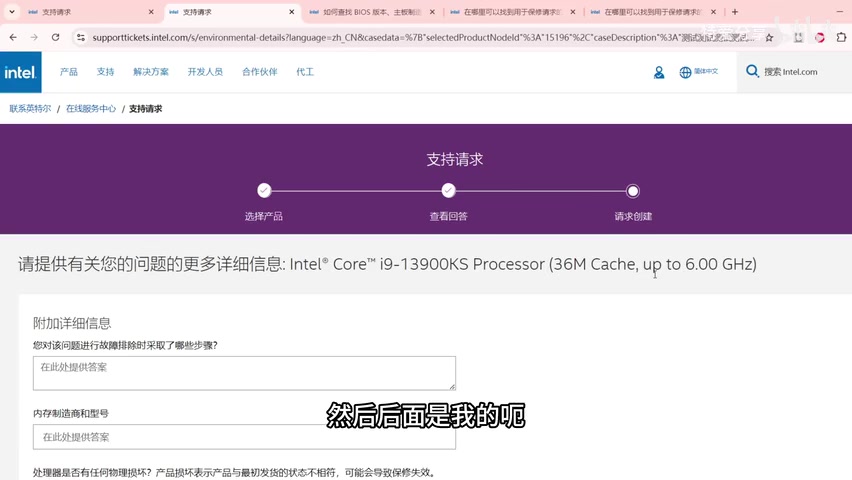Close the active 支持请求 tab
The image size is (852, 480).
tap(292, 11)
